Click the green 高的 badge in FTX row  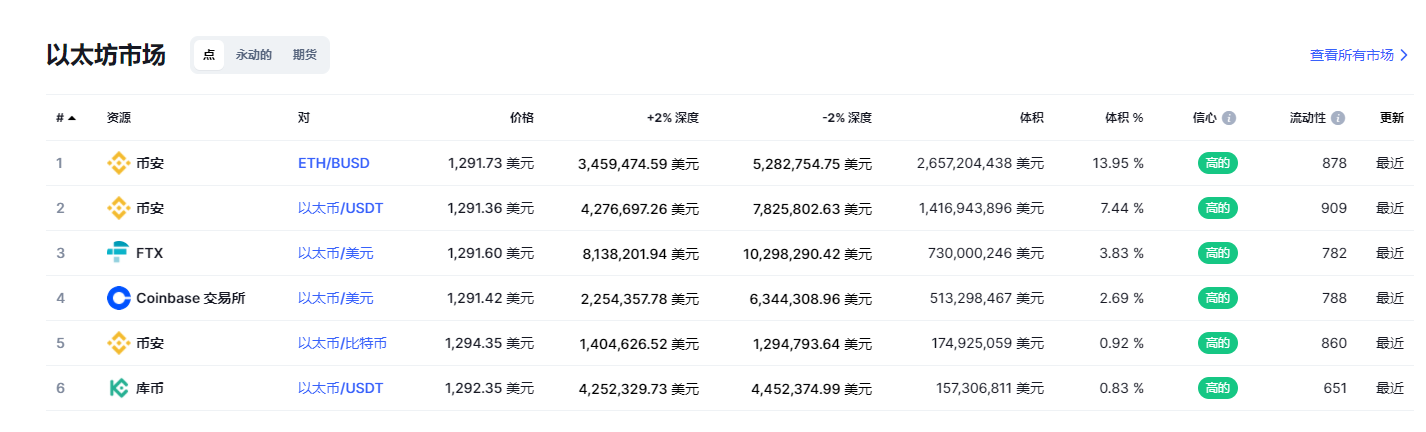click(x=1217, y=253)
